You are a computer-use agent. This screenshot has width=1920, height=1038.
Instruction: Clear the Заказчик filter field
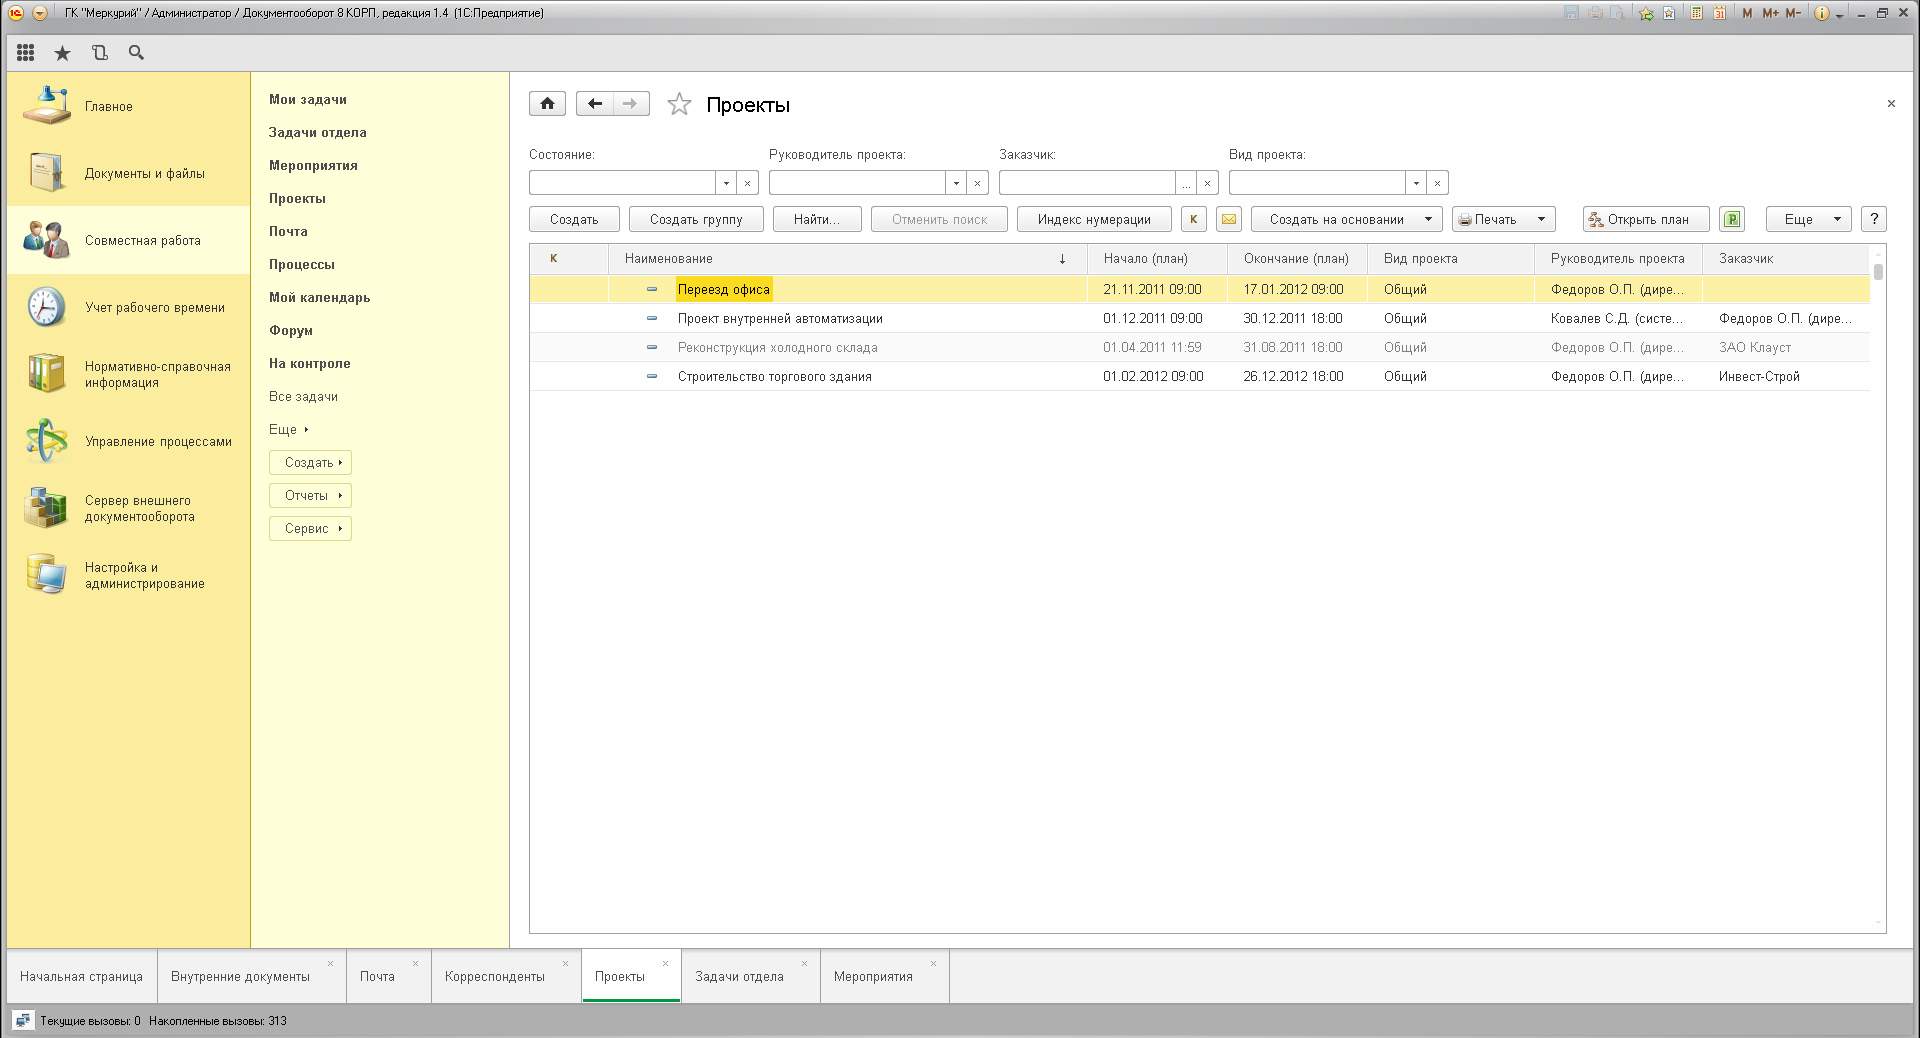[x=1208, y=183]
